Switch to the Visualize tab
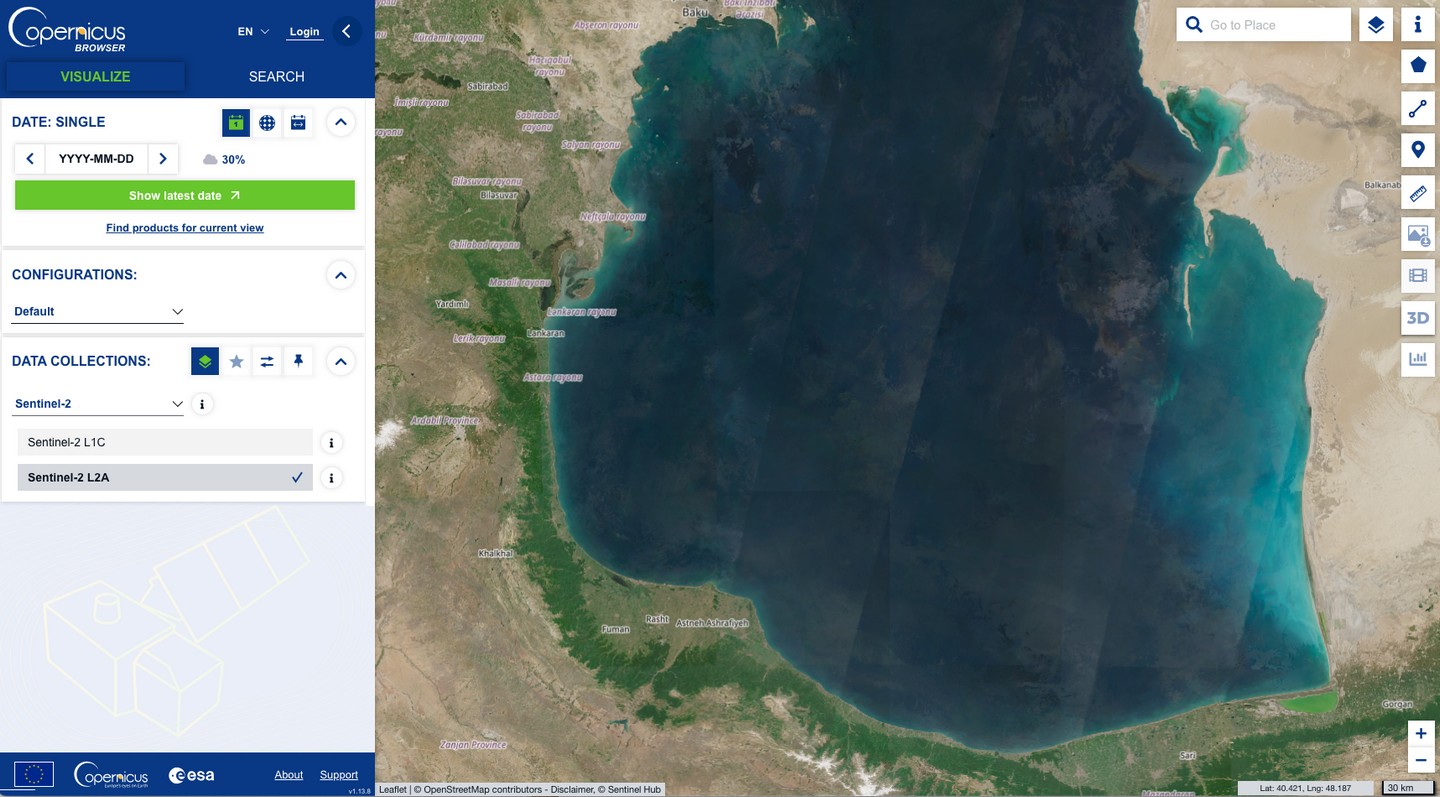 (95, 76)
